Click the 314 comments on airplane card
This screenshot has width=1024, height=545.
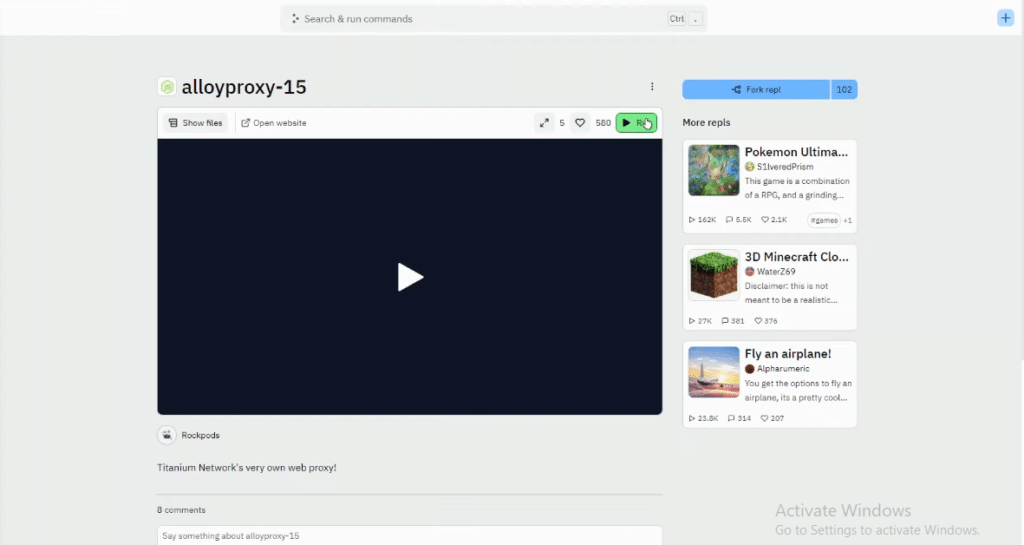coord(739,418)
